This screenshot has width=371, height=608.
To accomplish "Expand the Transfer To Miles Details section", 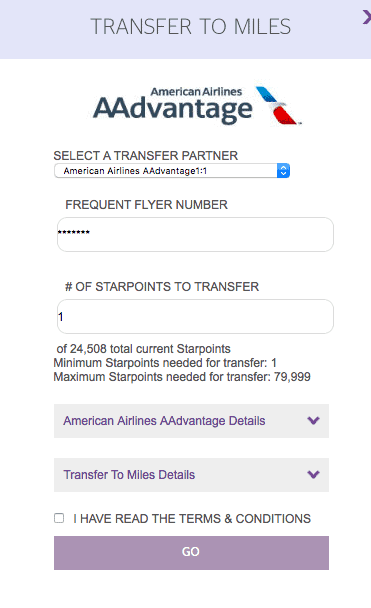I will [x=192, y=475].
